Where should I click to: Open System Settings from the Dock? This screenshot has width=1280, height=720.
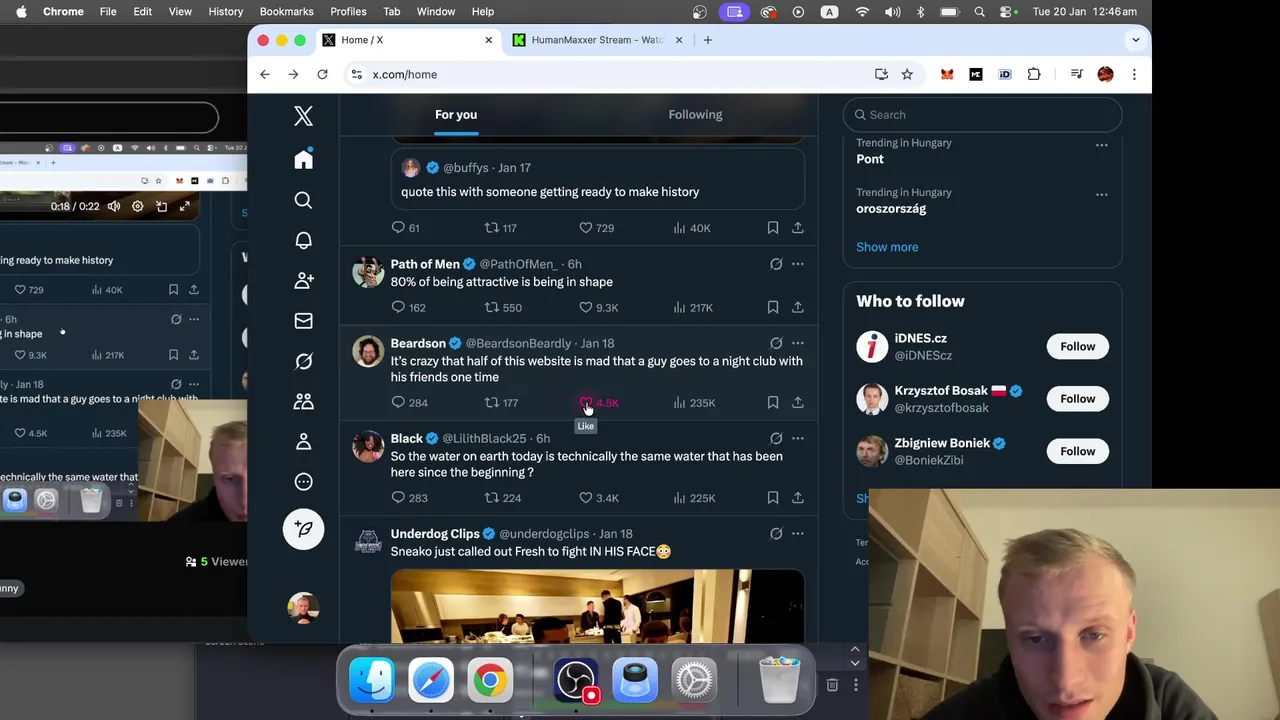tap(694, 680)
